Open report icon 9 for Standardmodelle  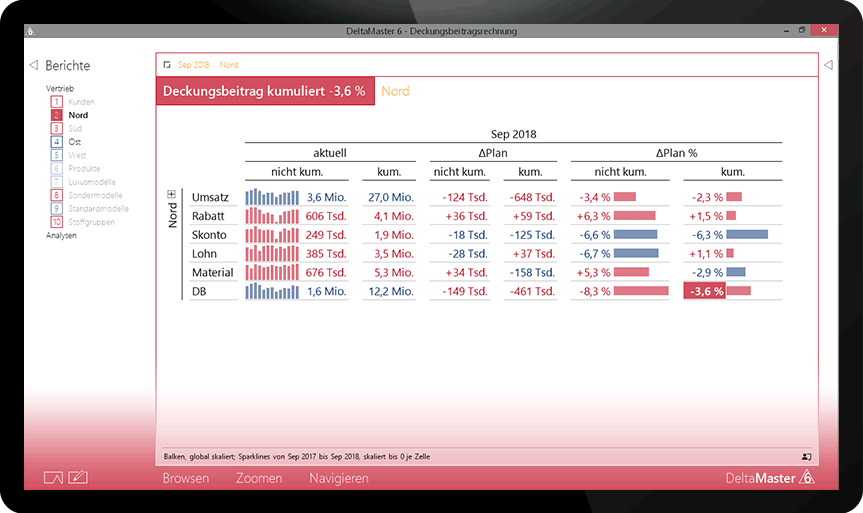pyautogui.click(x=57, y=209)
